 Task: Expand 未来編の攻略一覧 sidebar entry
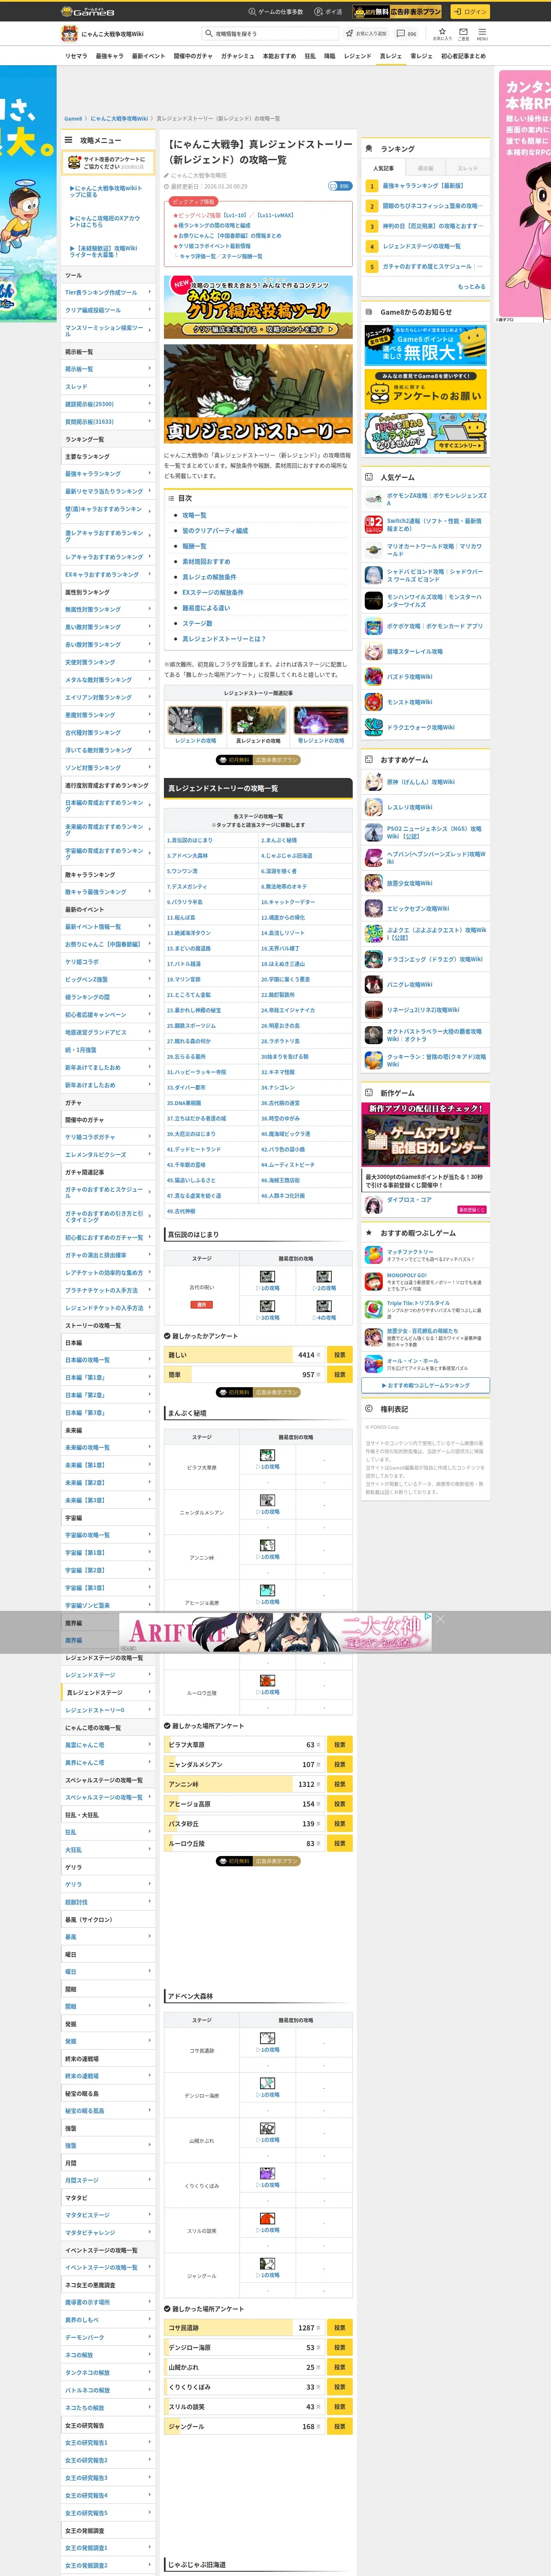[x=108, y=1447]
